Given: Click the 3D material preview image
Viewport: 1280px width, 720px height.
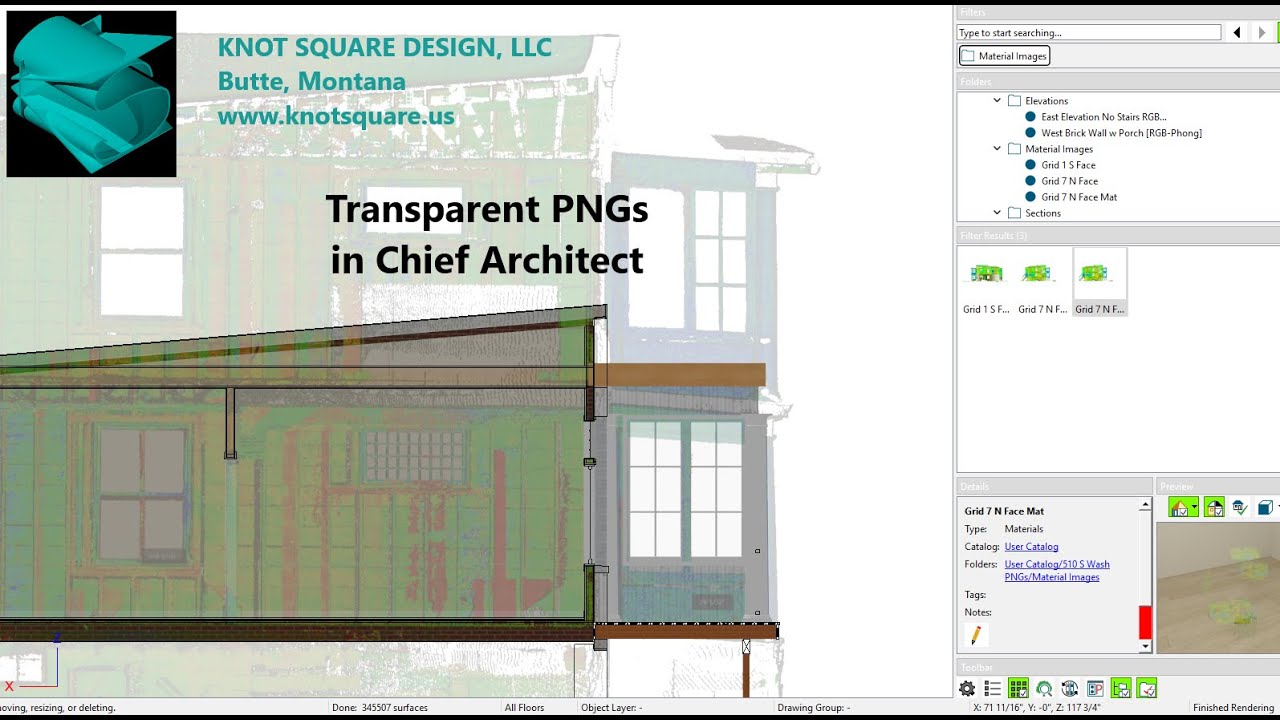Looking at the screenshot, I should (1218, 588).
